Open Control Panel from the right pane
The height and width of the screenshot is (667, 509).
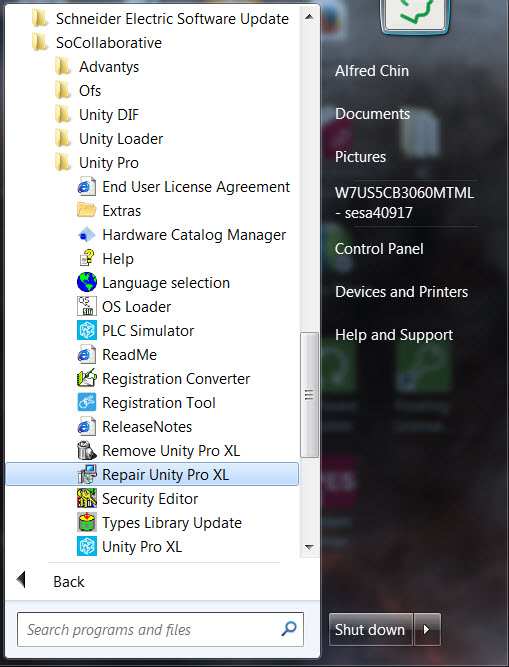[x=379, y=249]
